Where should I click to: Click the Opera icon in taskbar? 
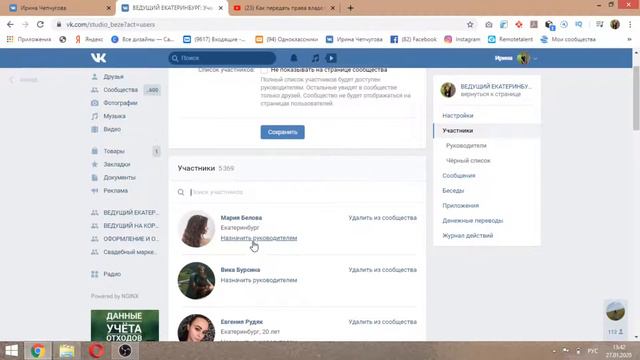tap(96, 351)
